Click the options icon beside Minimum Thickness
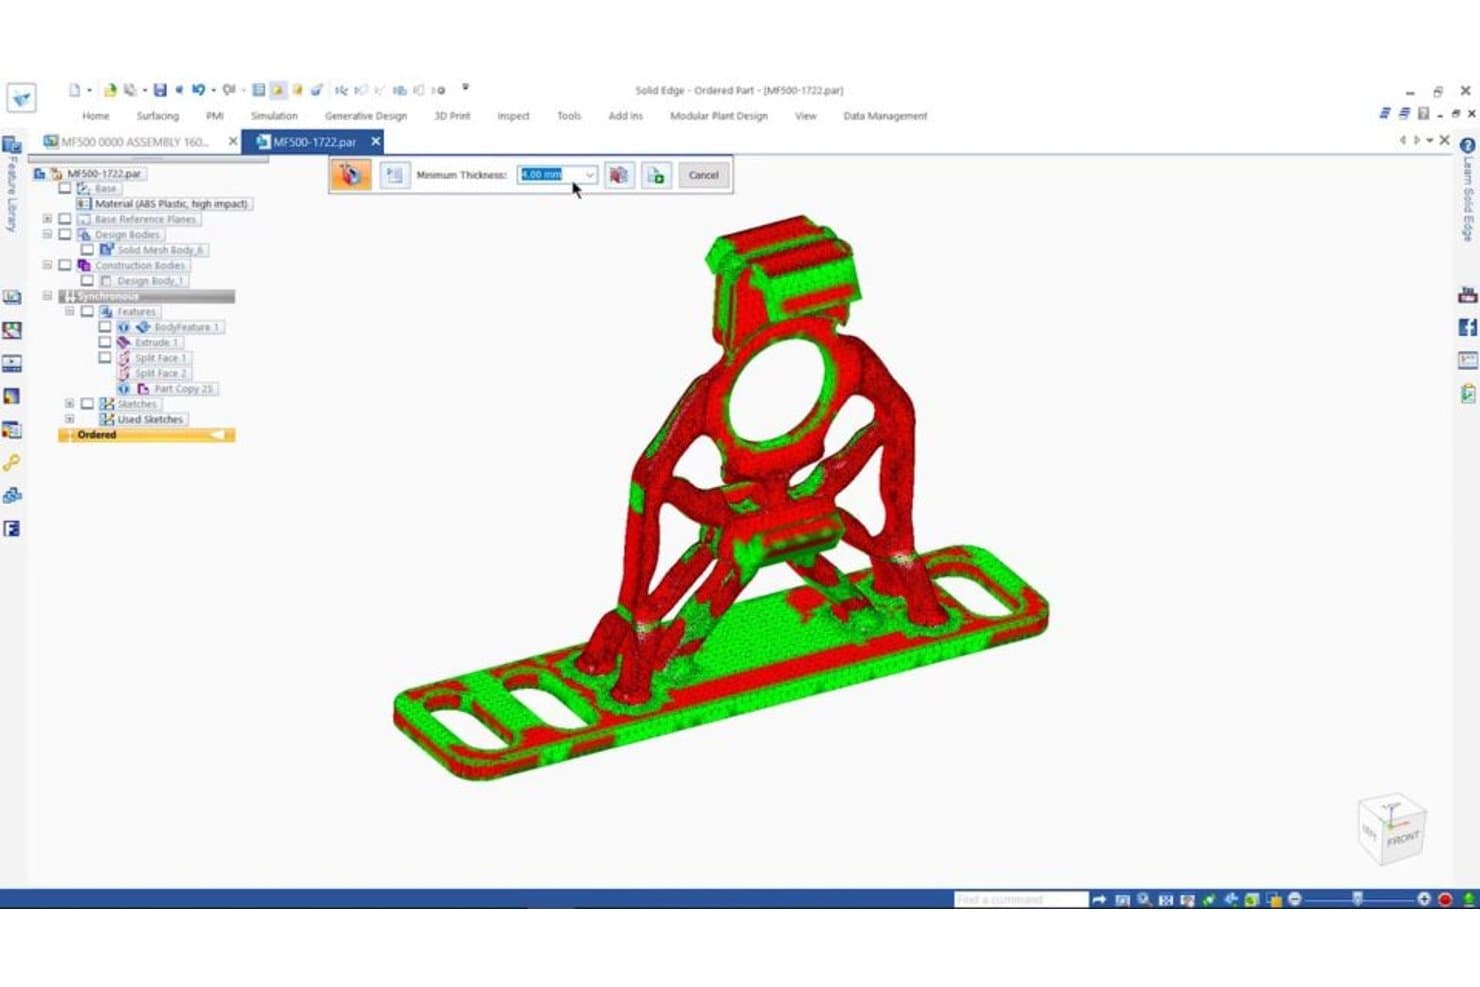 tap(394, 175)
